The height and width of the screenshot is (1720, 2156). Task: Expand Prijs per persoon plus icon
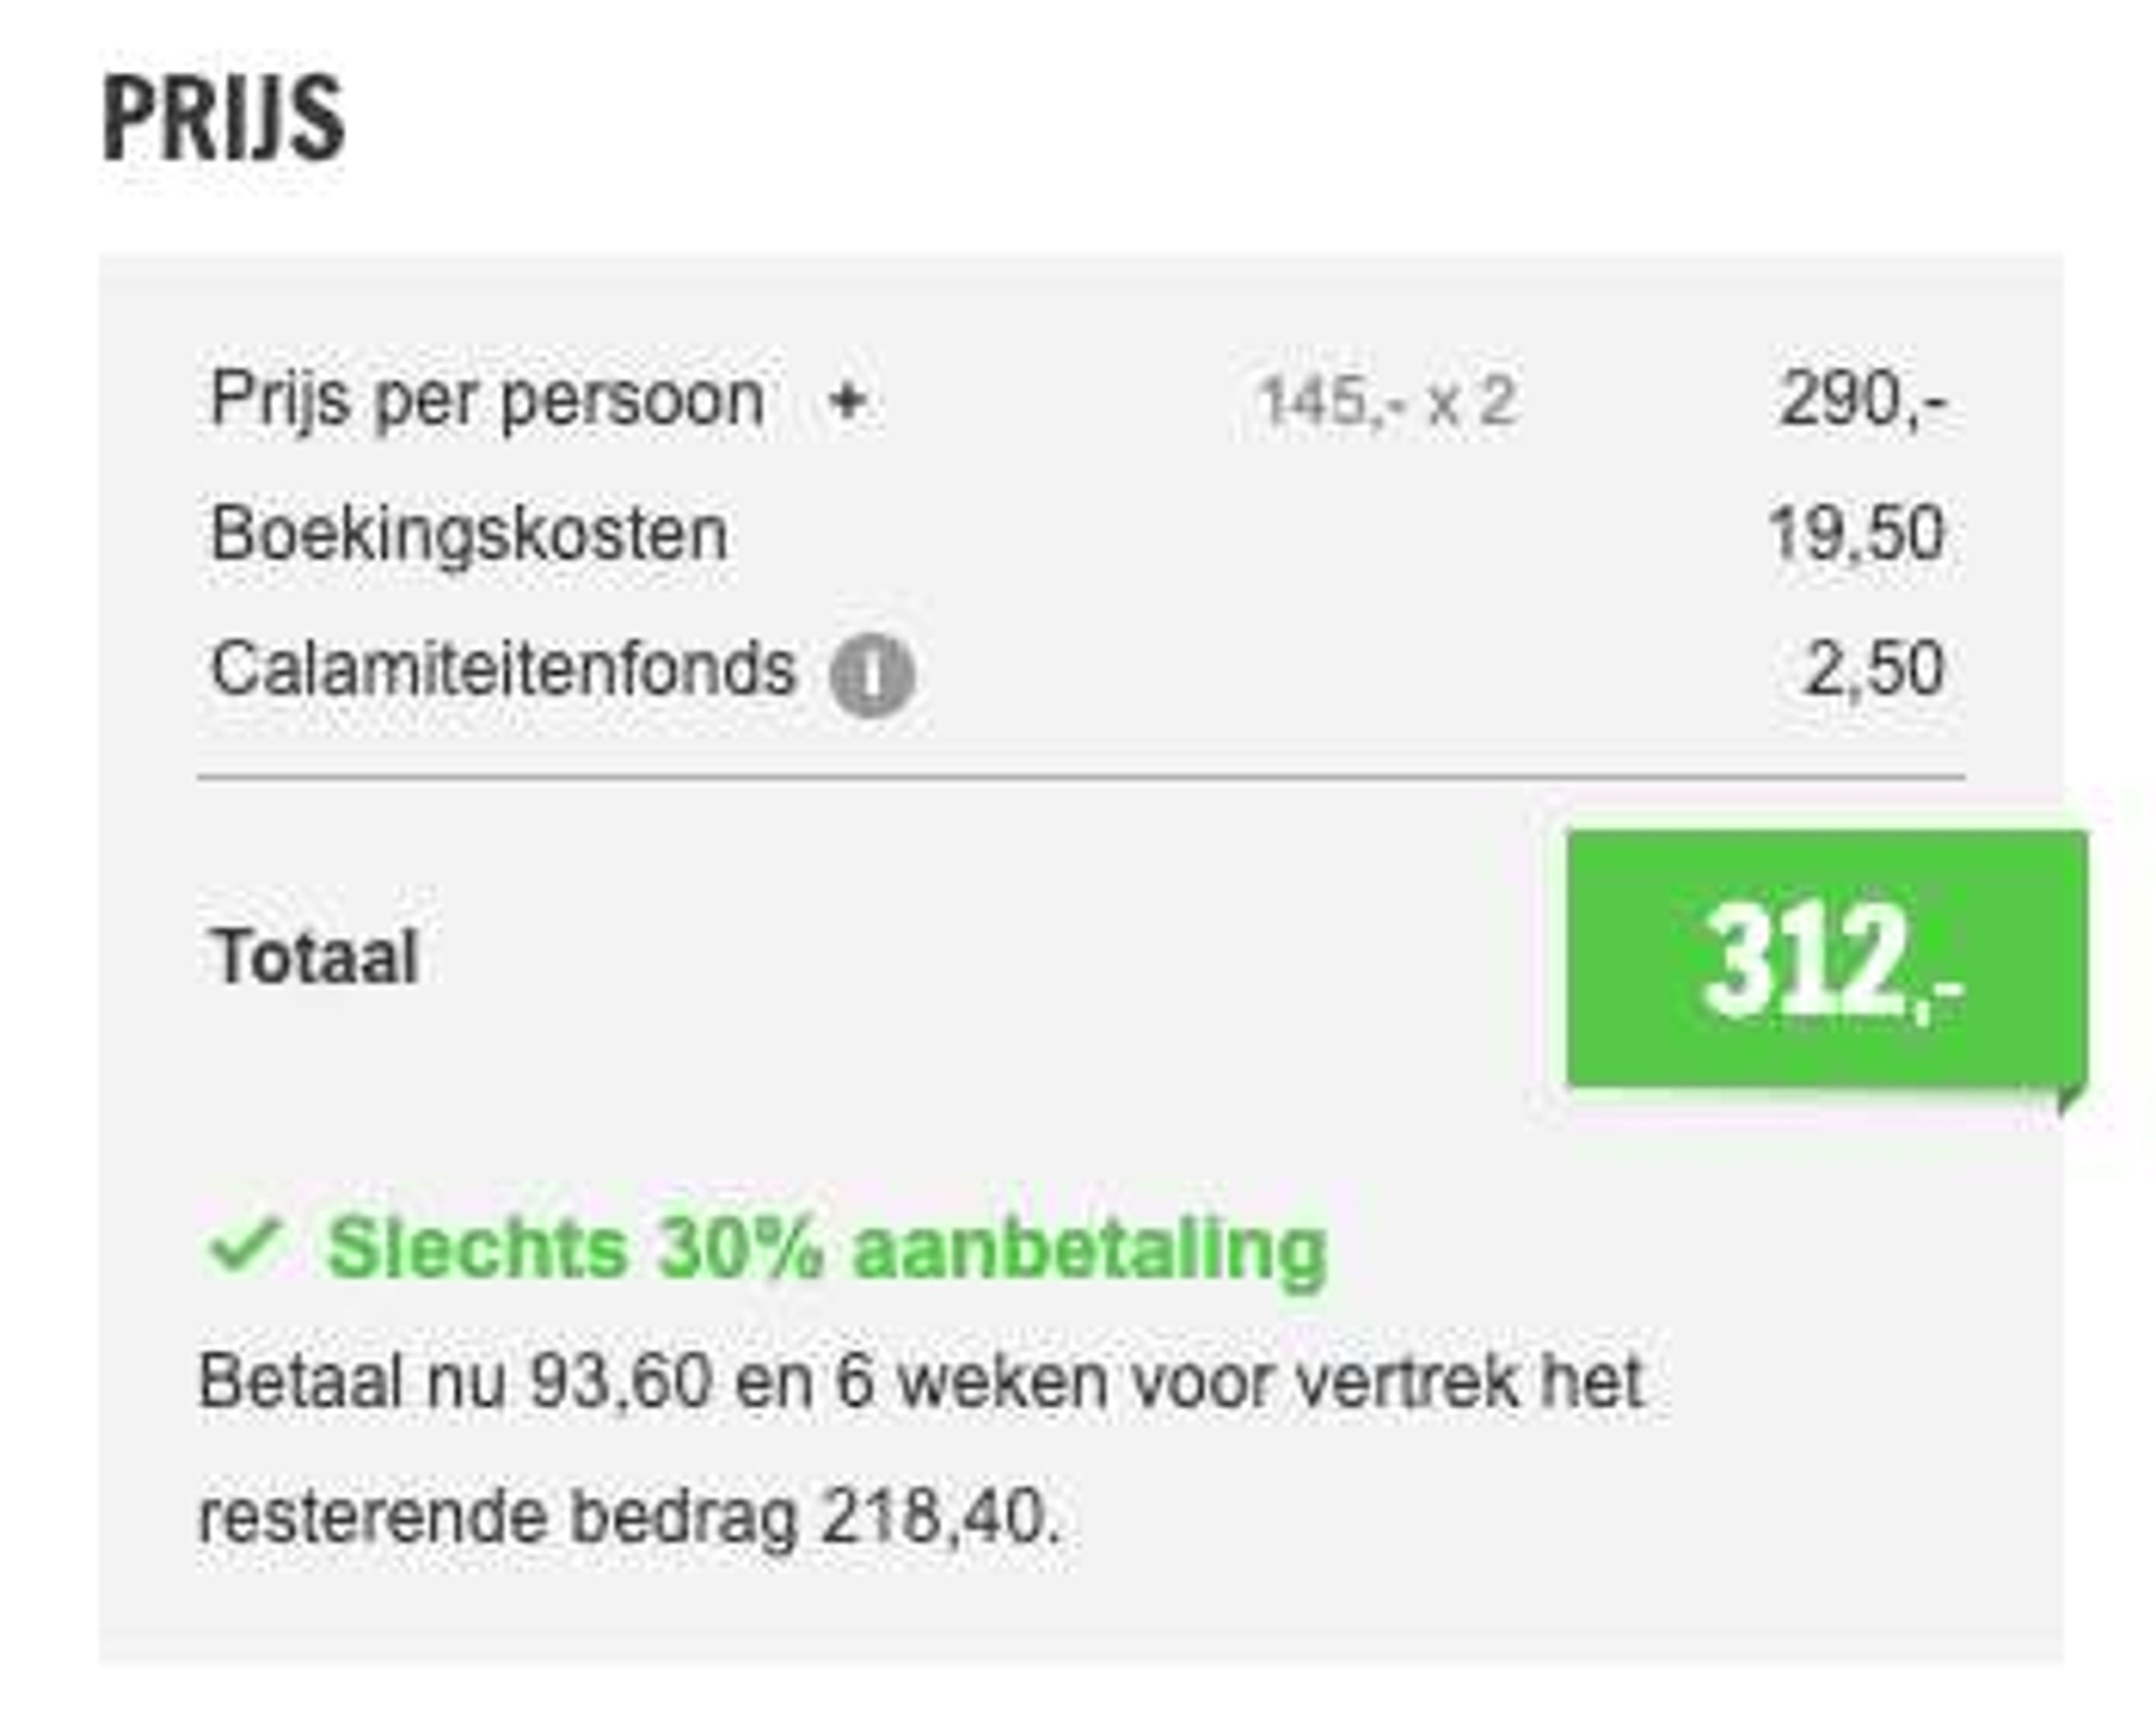tap(847, 402)
